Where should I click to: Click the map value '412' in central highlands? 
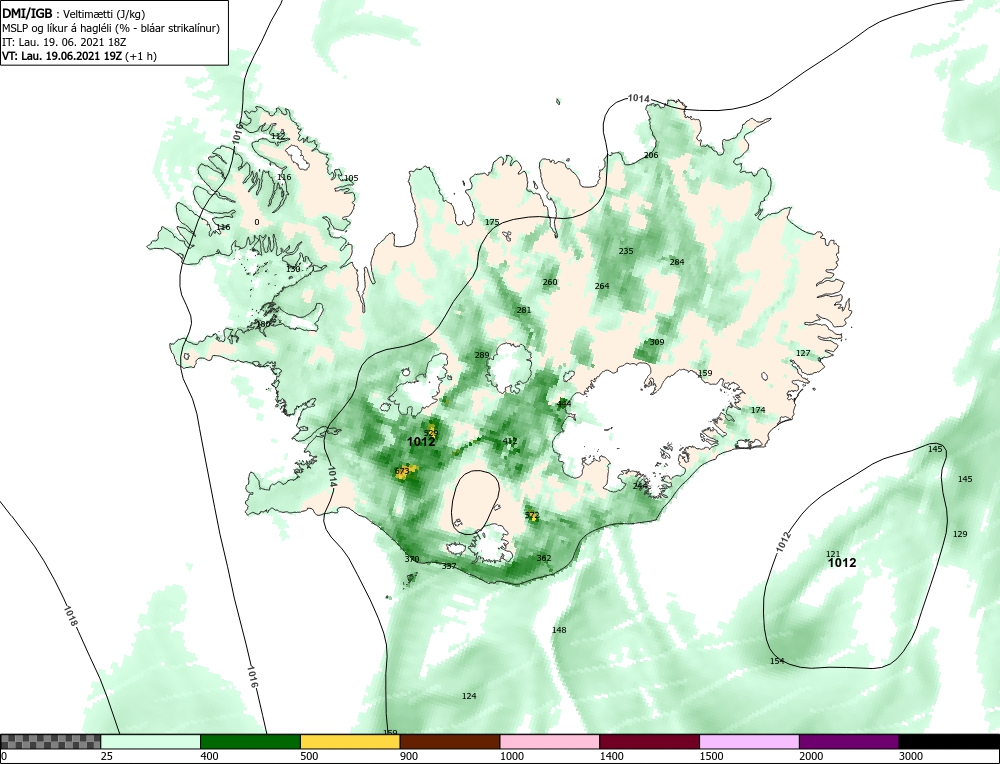(x=510, y=441)
